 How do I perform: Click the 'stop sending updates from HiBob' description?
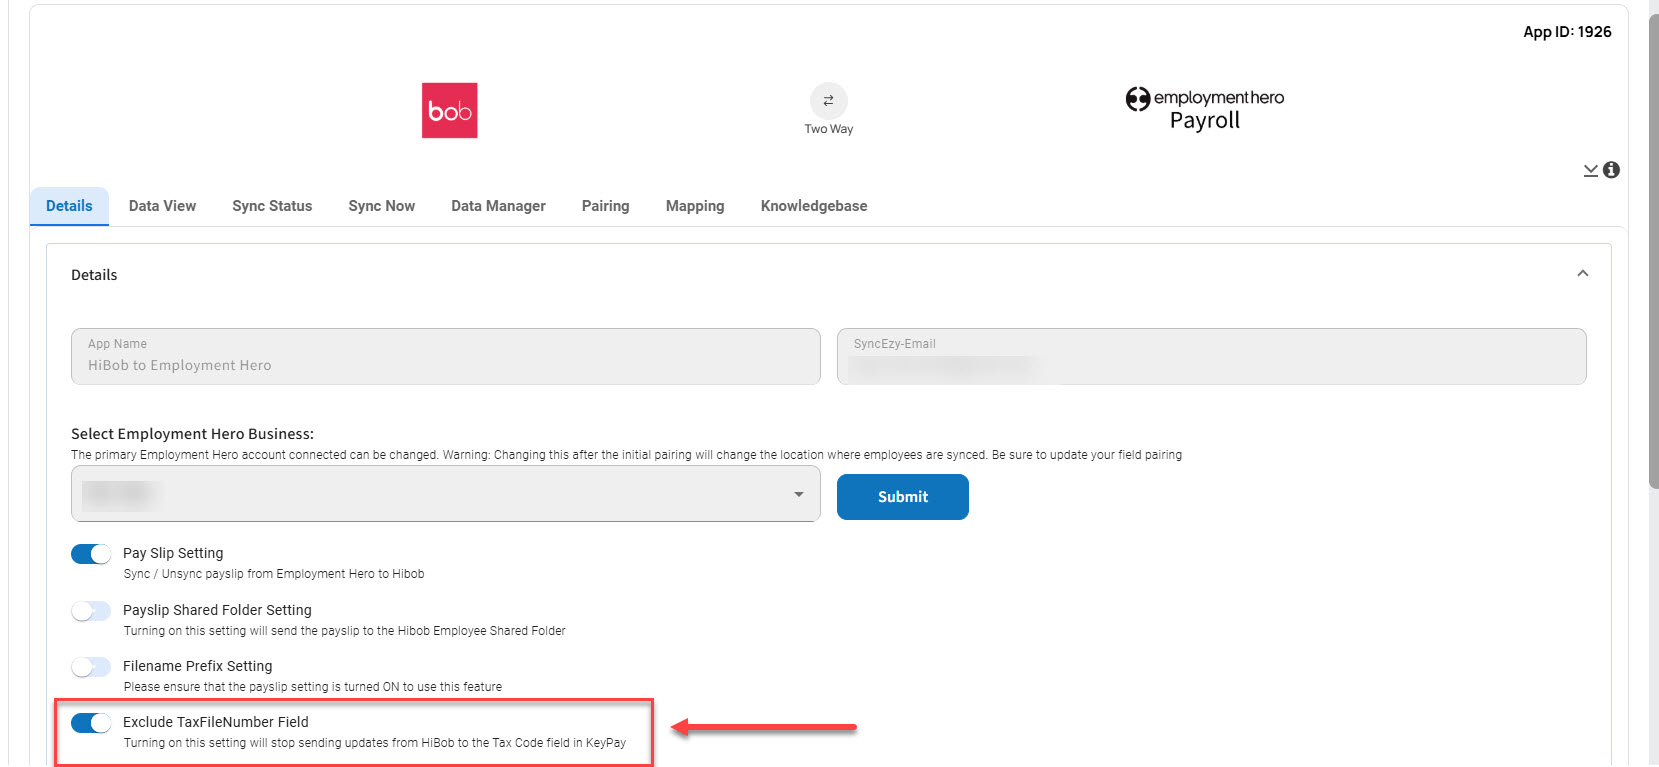(x=375, y=743)
